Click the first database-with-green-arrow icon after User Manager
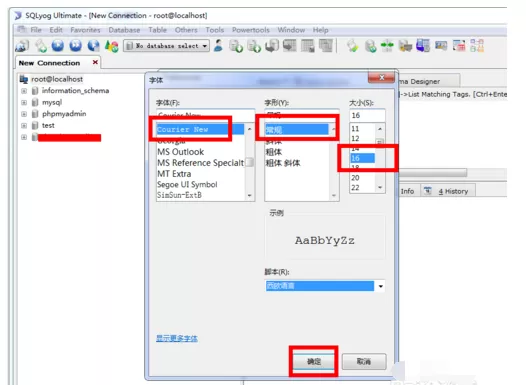This screenshot has width=526, height=385. 236,46
